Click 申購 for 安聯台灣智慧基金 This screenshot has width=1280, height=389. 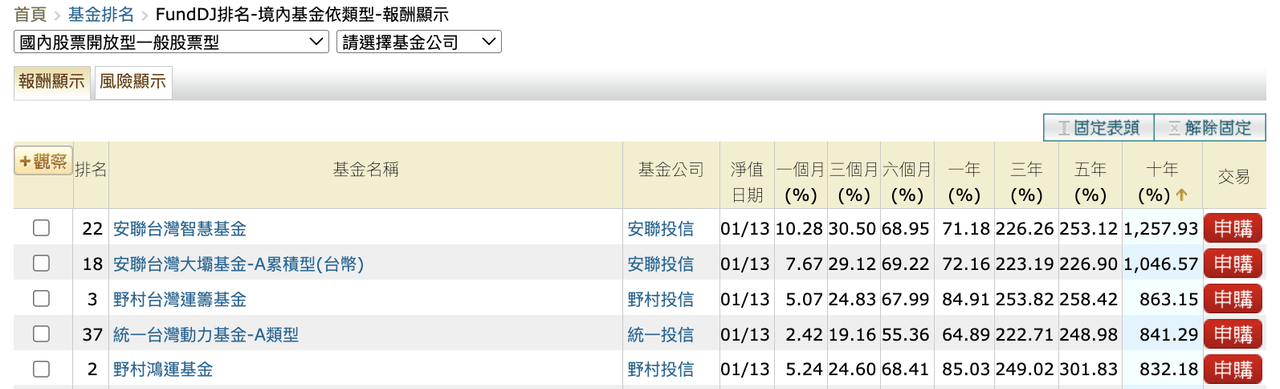1233,228
